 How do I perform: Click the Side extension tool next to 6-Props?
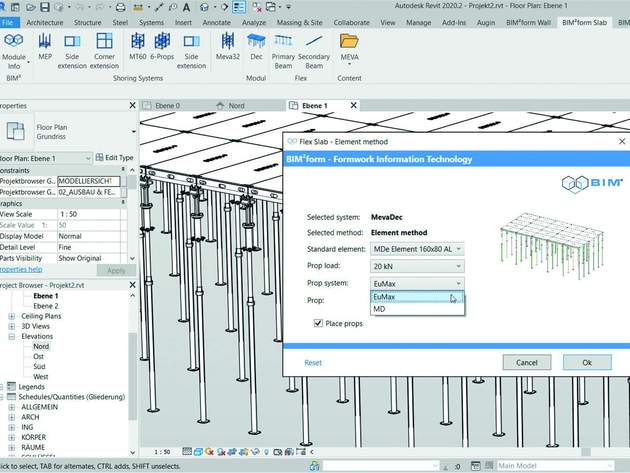click(191, 51)
